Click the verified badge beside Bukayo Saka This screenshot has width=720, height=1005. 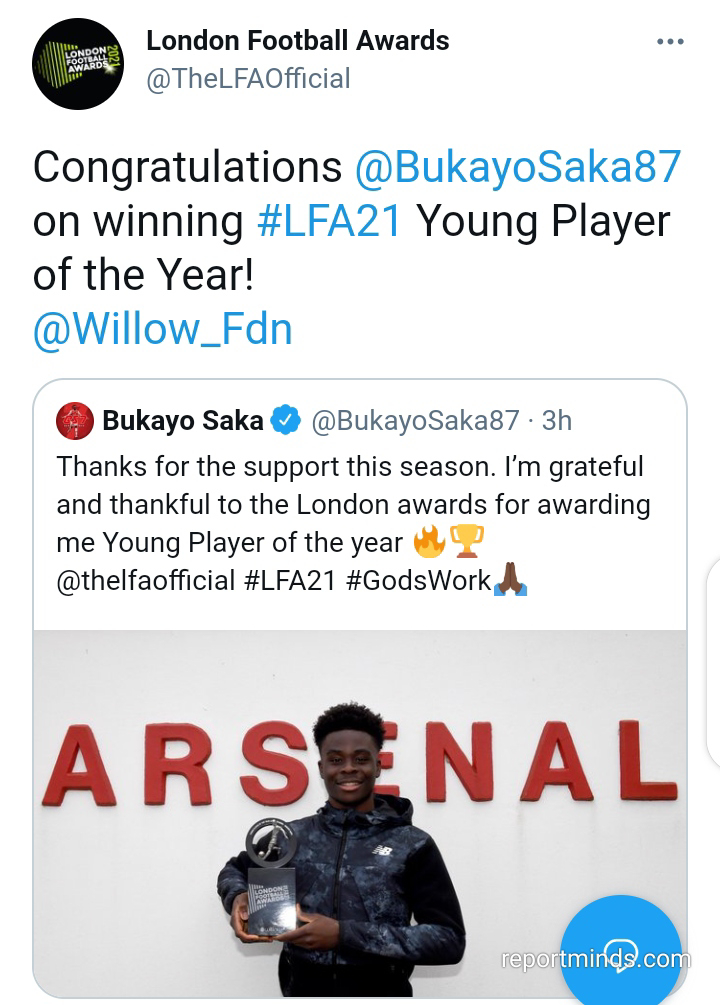tap(287, 420)
